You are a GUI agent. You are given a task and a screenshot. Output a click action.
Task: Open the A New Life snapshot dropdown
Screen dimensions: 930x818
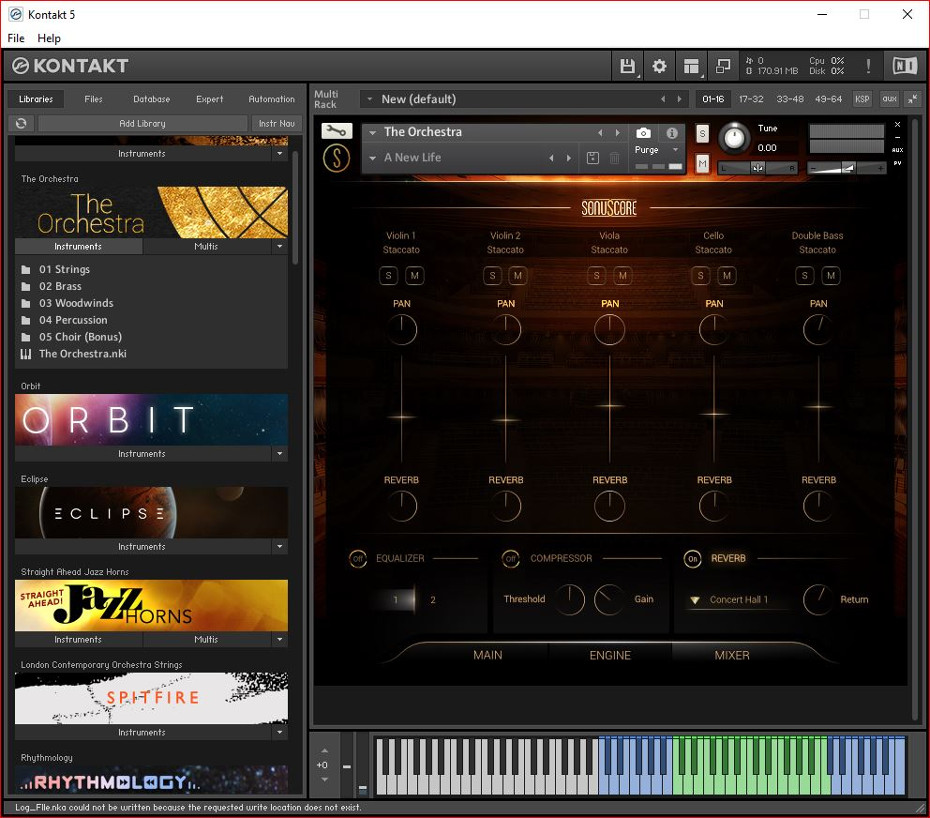(x=372, y=158)
